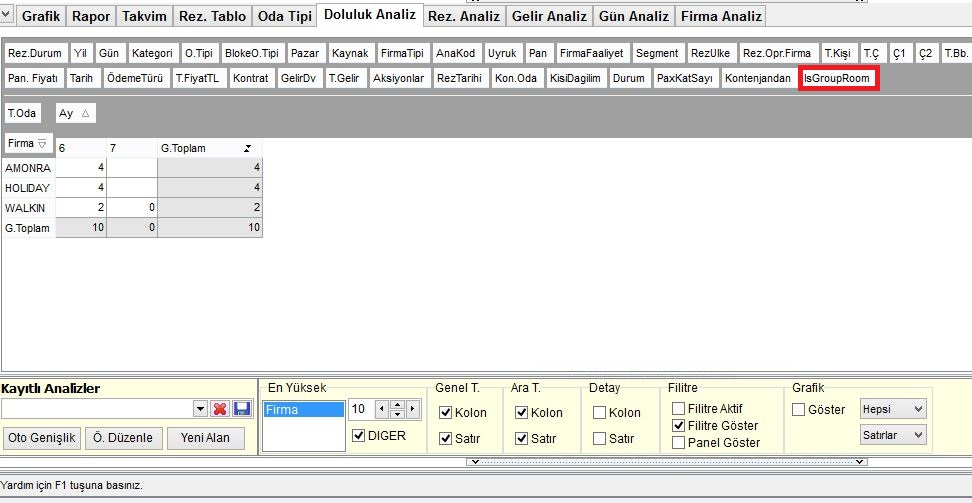Click the IsGroupRoom field button
The width and height of the screenshot is (972, 503).
click(838, 79)
